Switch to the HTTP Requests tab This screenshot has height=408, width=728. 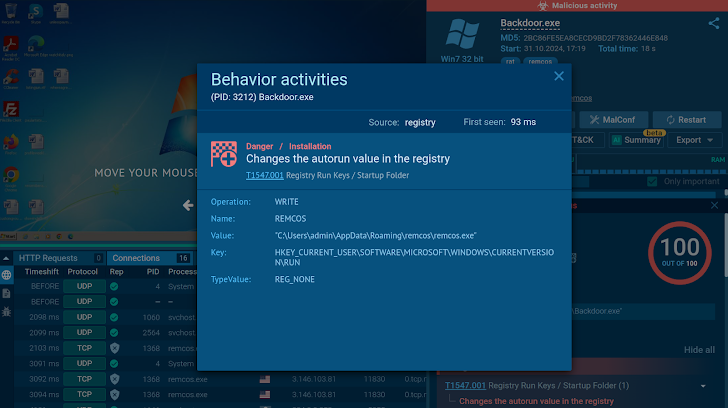(48, 258)
